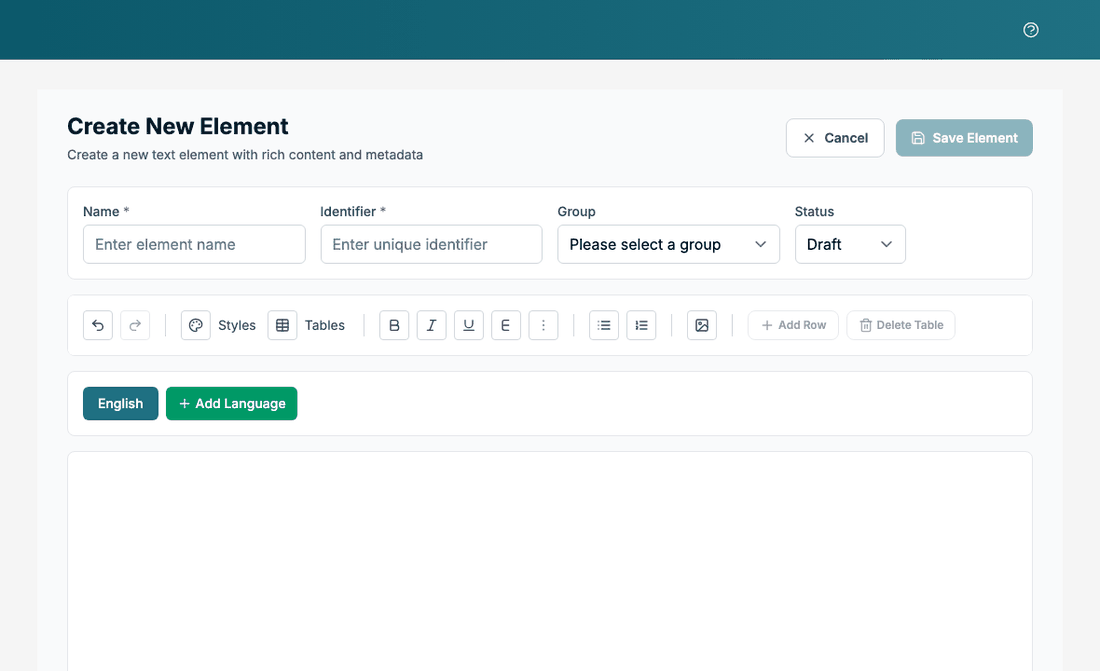Insert a numbered list
This screenshot has width=1100, height=671.
click(x=641, y=325)
